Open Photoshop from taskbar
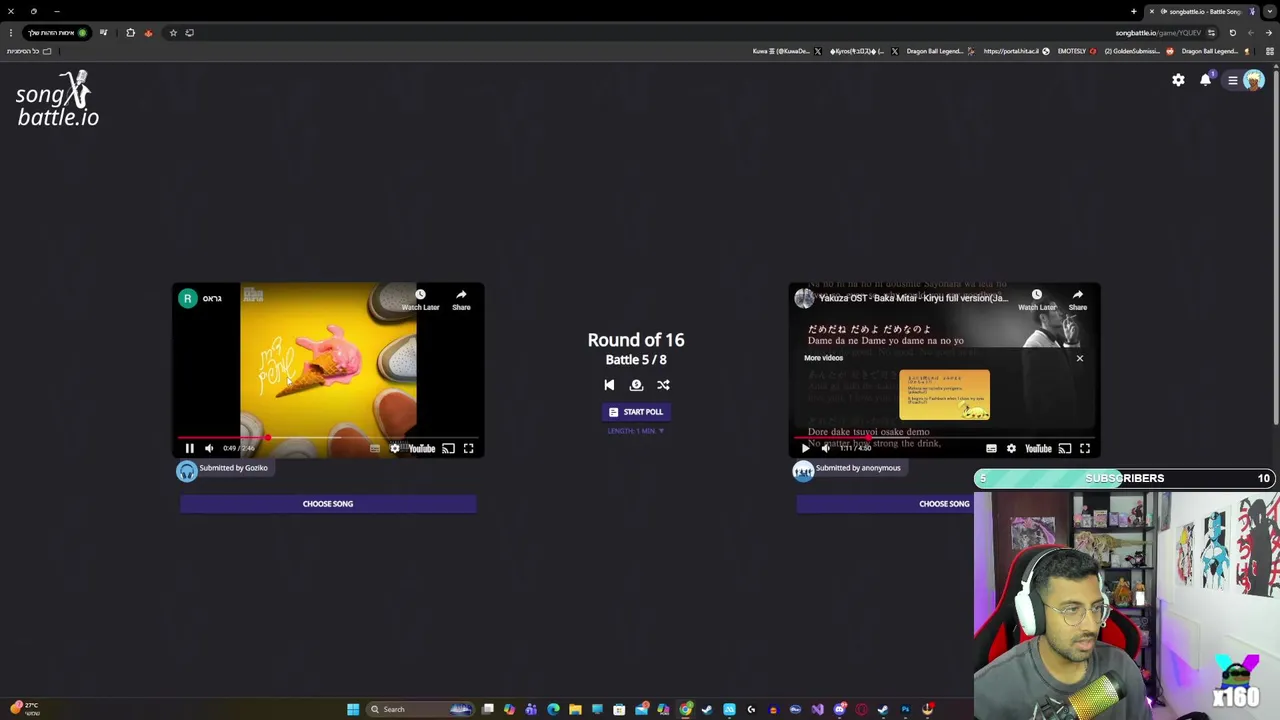Viewport: 1280px width, 720px height. click(905, 710)
